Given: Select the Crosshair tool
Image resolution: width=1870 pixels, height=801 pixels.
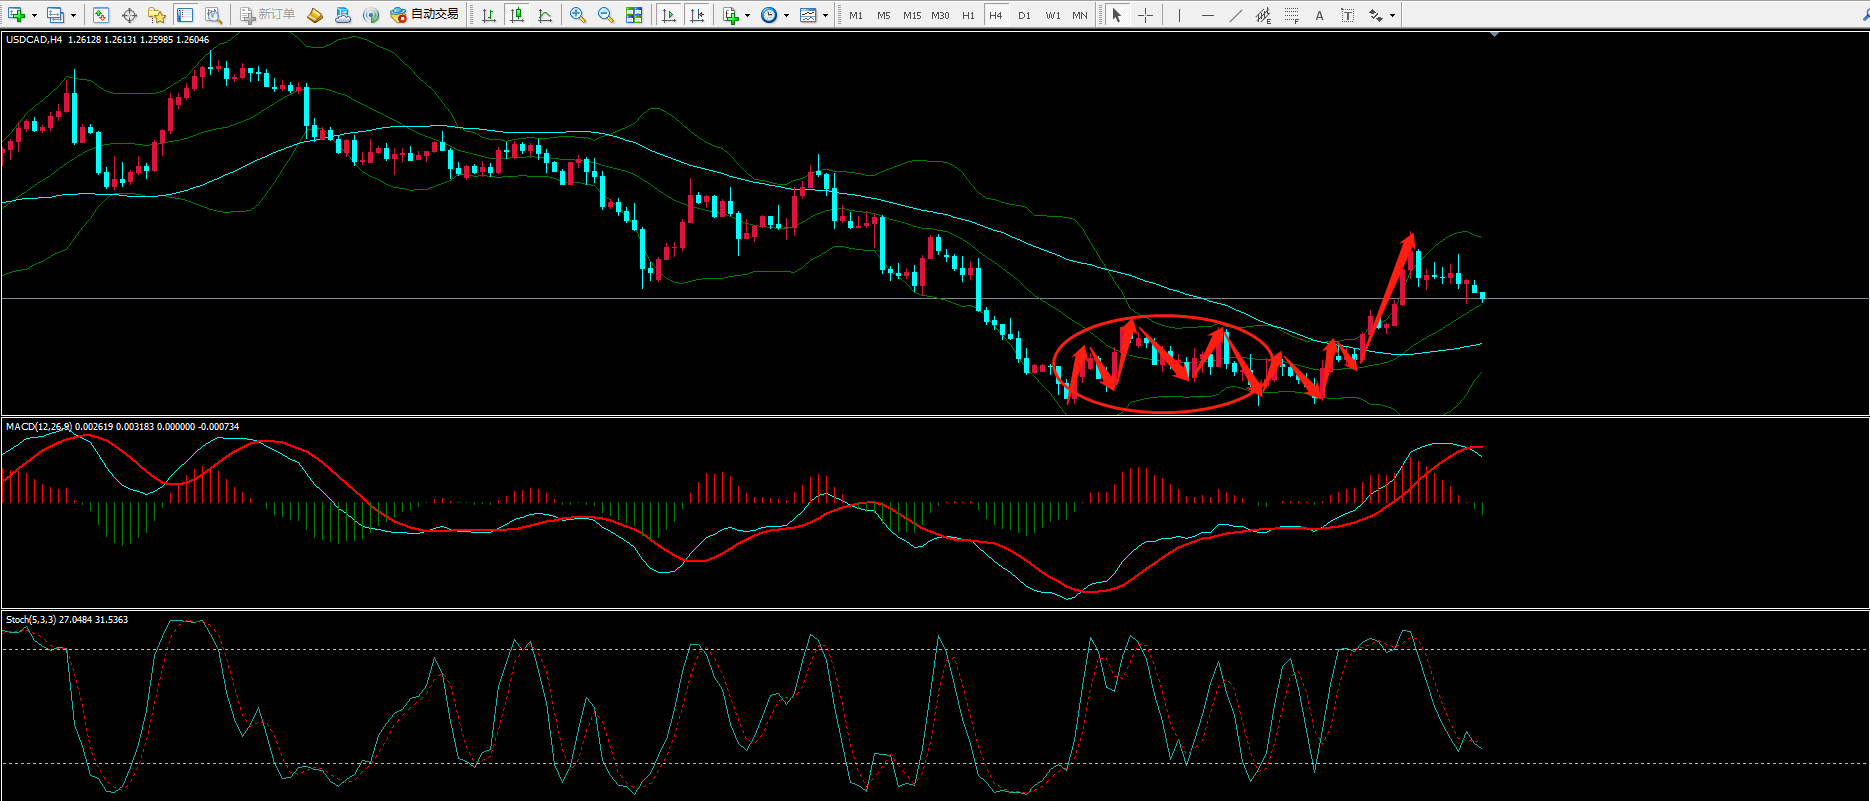Looking at the screenshot, I should pos(1145,15).
